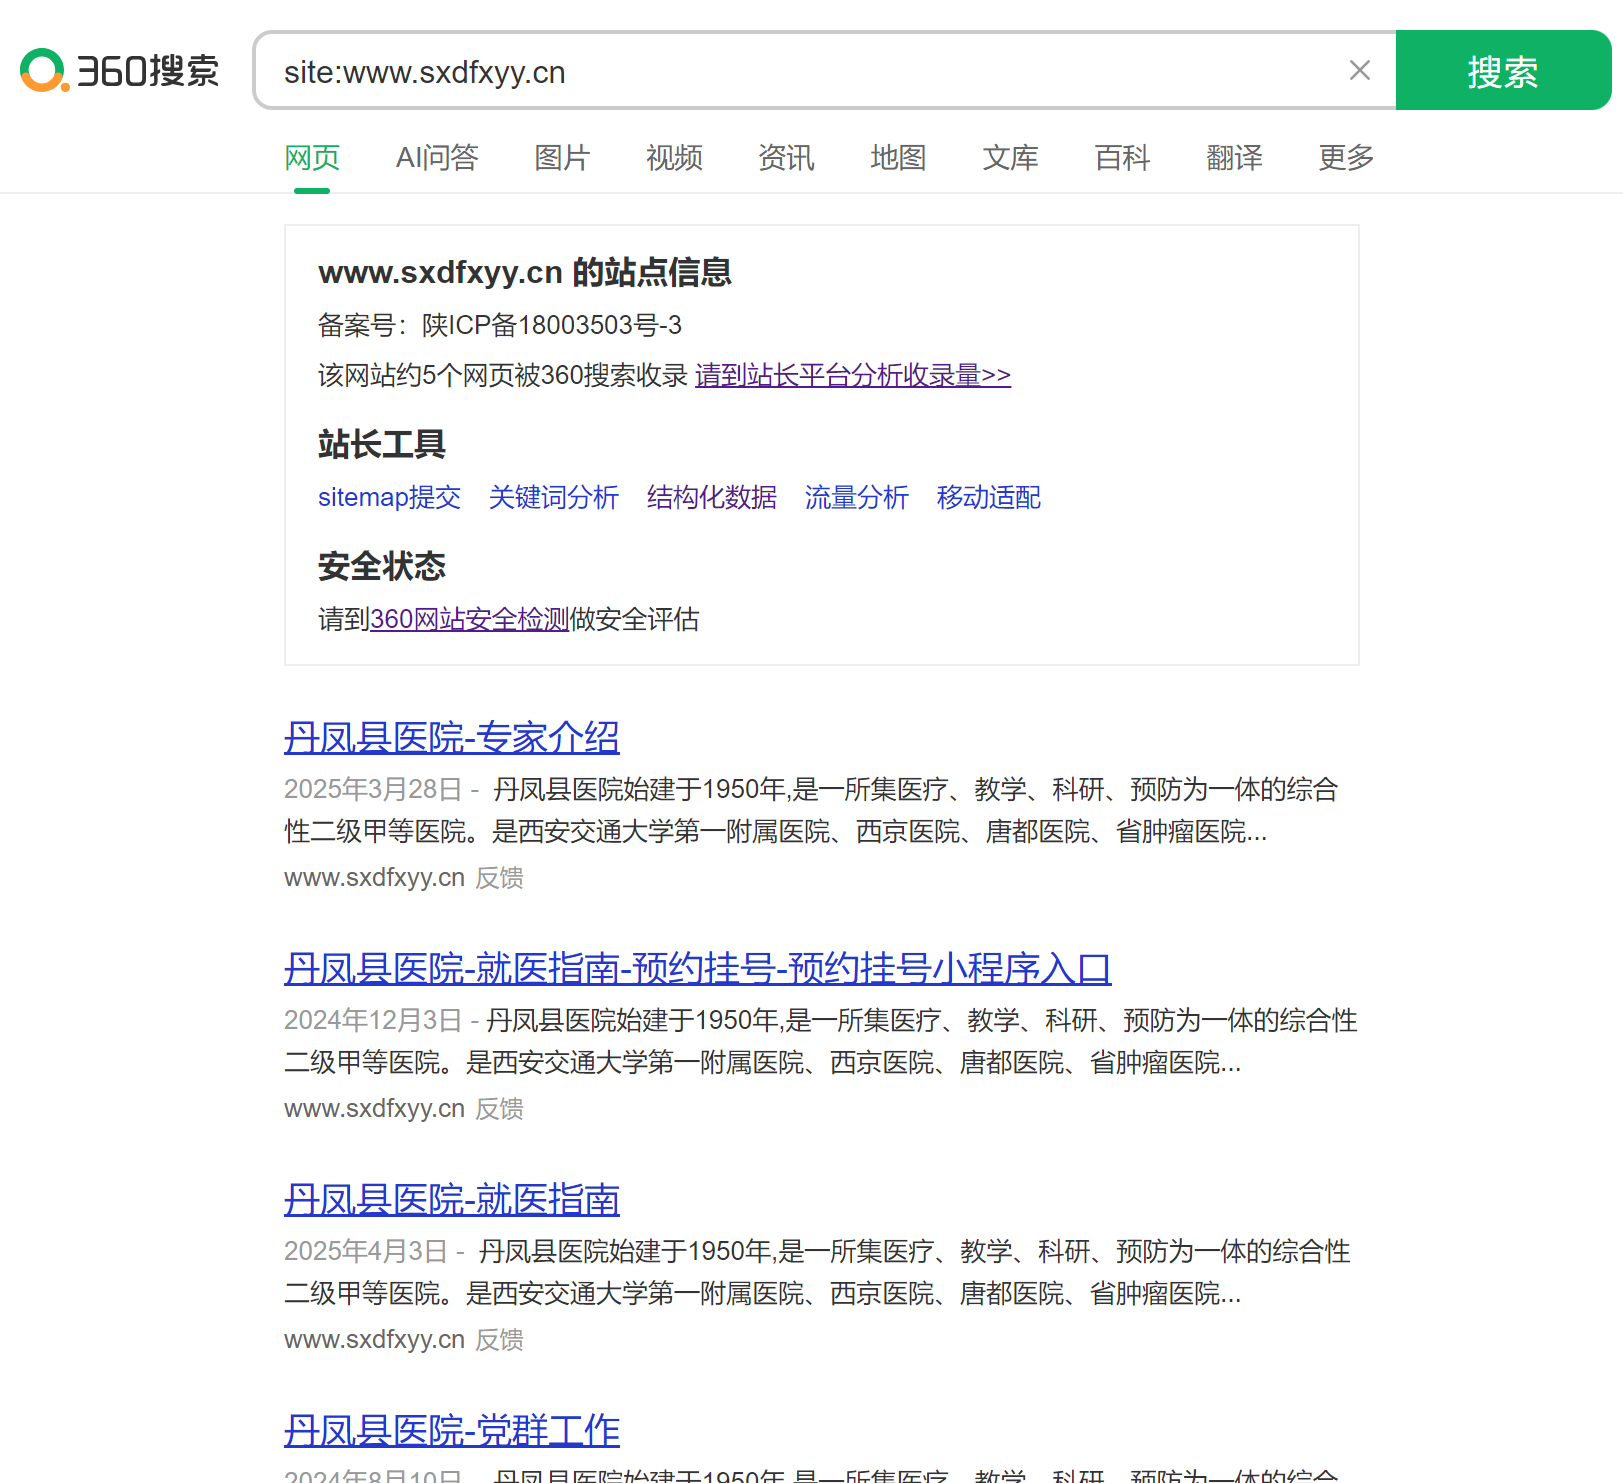Click 反馈 under the first search result
This screenshot has width=1623, height=1483.
[499, 877]
